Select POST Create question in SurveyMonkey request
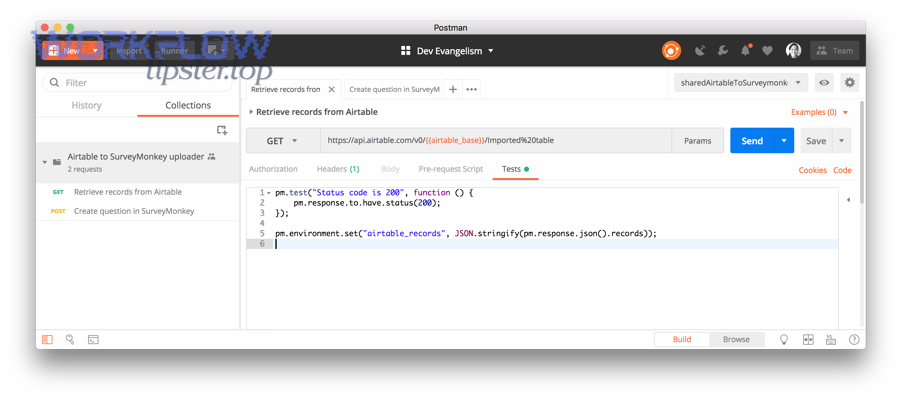This screenshot has height=398, width=900. coord(138,211)
